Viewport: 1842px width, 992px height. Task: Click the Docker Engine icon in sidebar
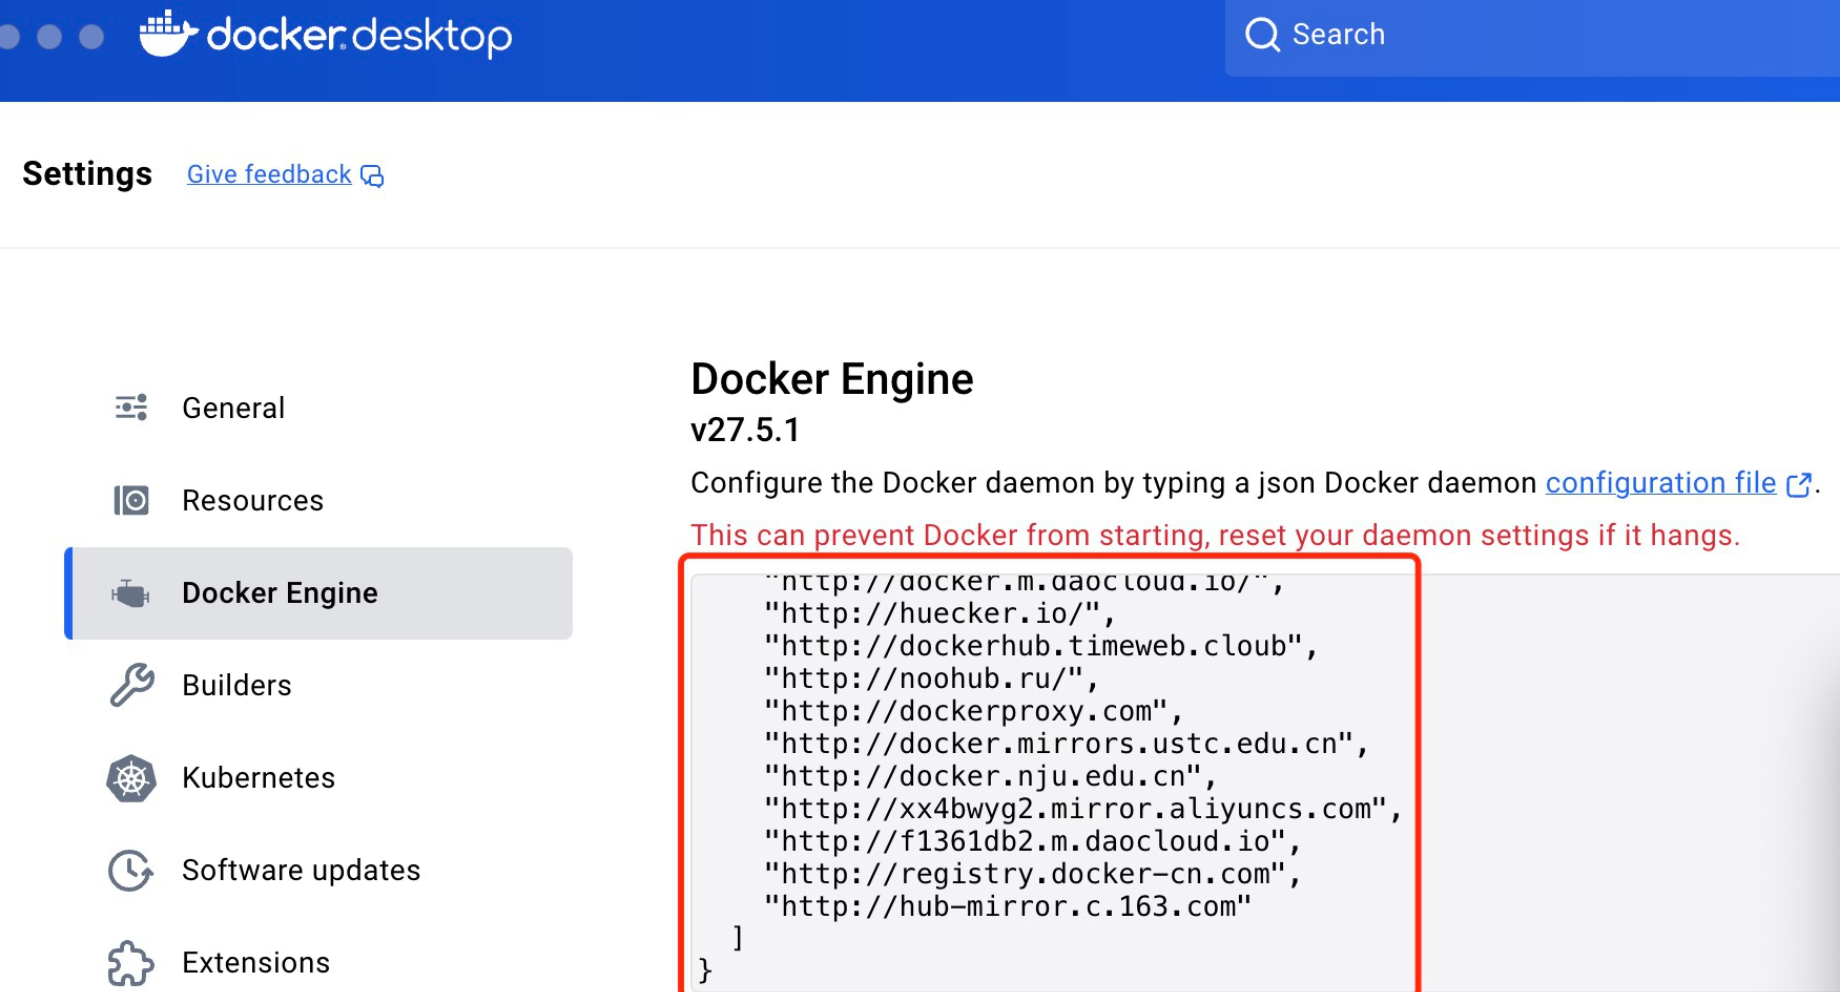pos(131,594)
